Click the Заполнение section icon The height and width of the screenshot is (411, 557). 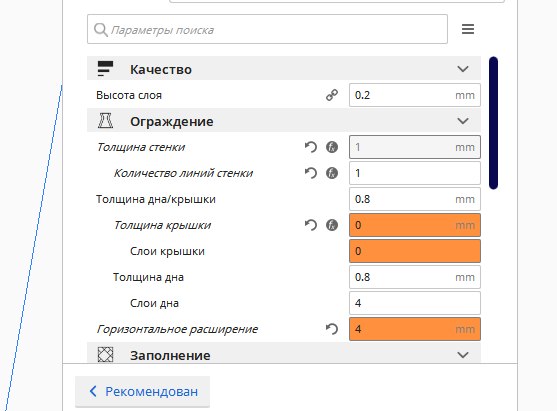[105, 354]
